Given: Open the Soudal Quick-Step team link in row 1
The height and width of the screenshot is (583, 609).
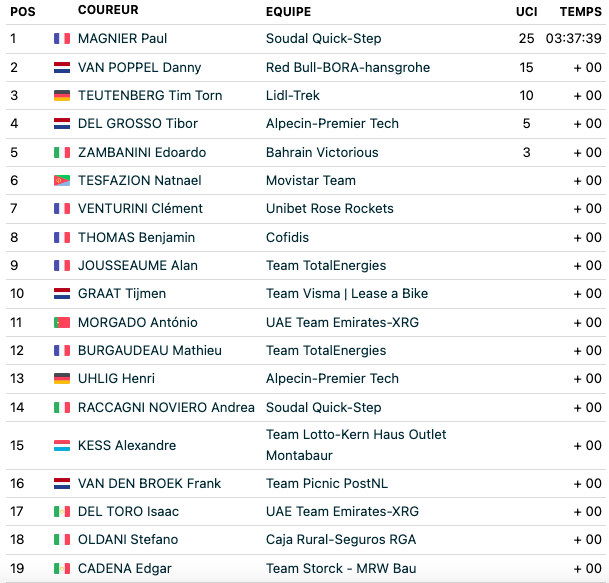Looking at the screenshot, I should point(324,38).
